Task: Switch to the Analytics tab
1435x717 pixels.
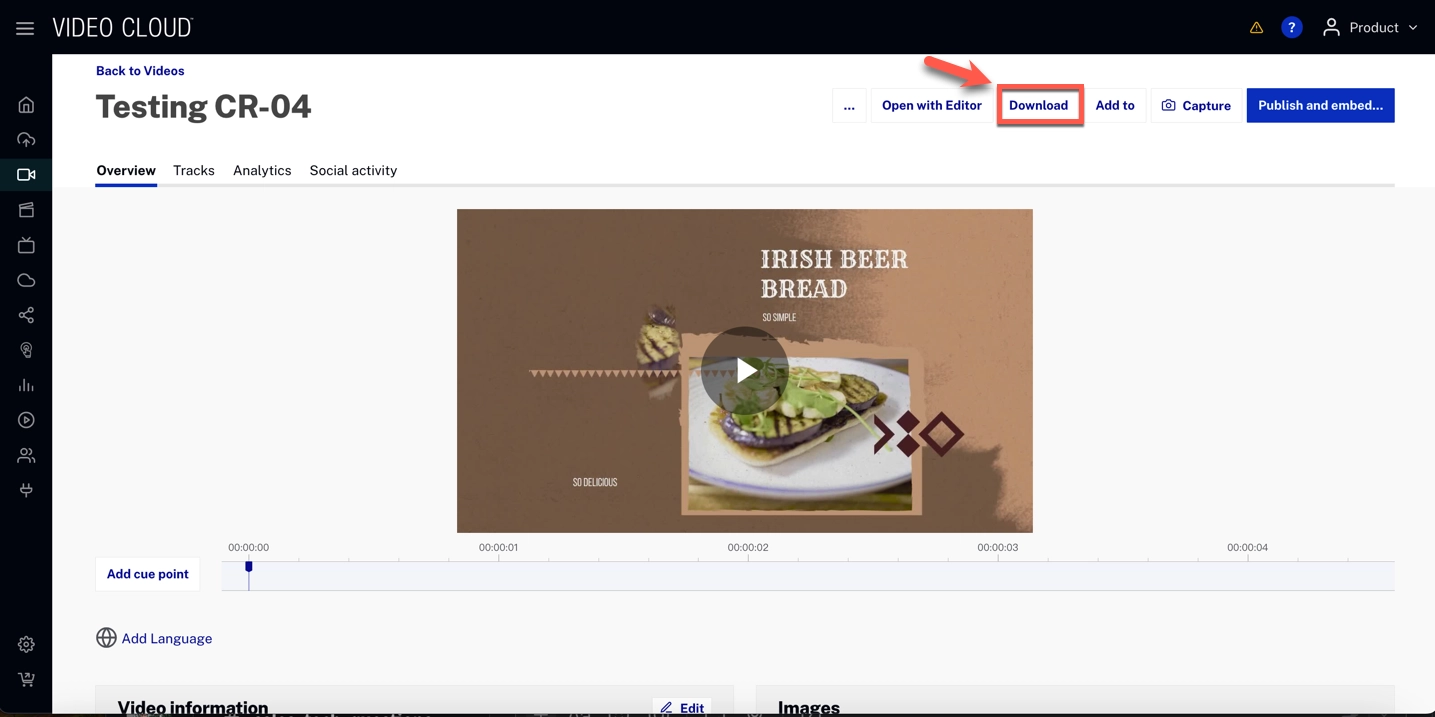Action: pos(262,171)
